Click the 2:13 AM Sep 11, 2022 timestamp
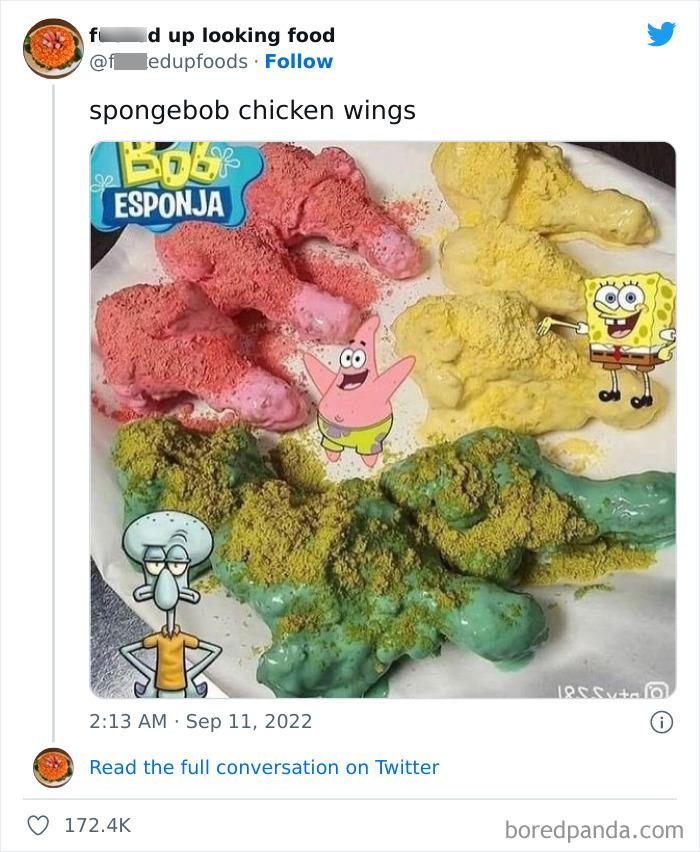 point(201,720)
